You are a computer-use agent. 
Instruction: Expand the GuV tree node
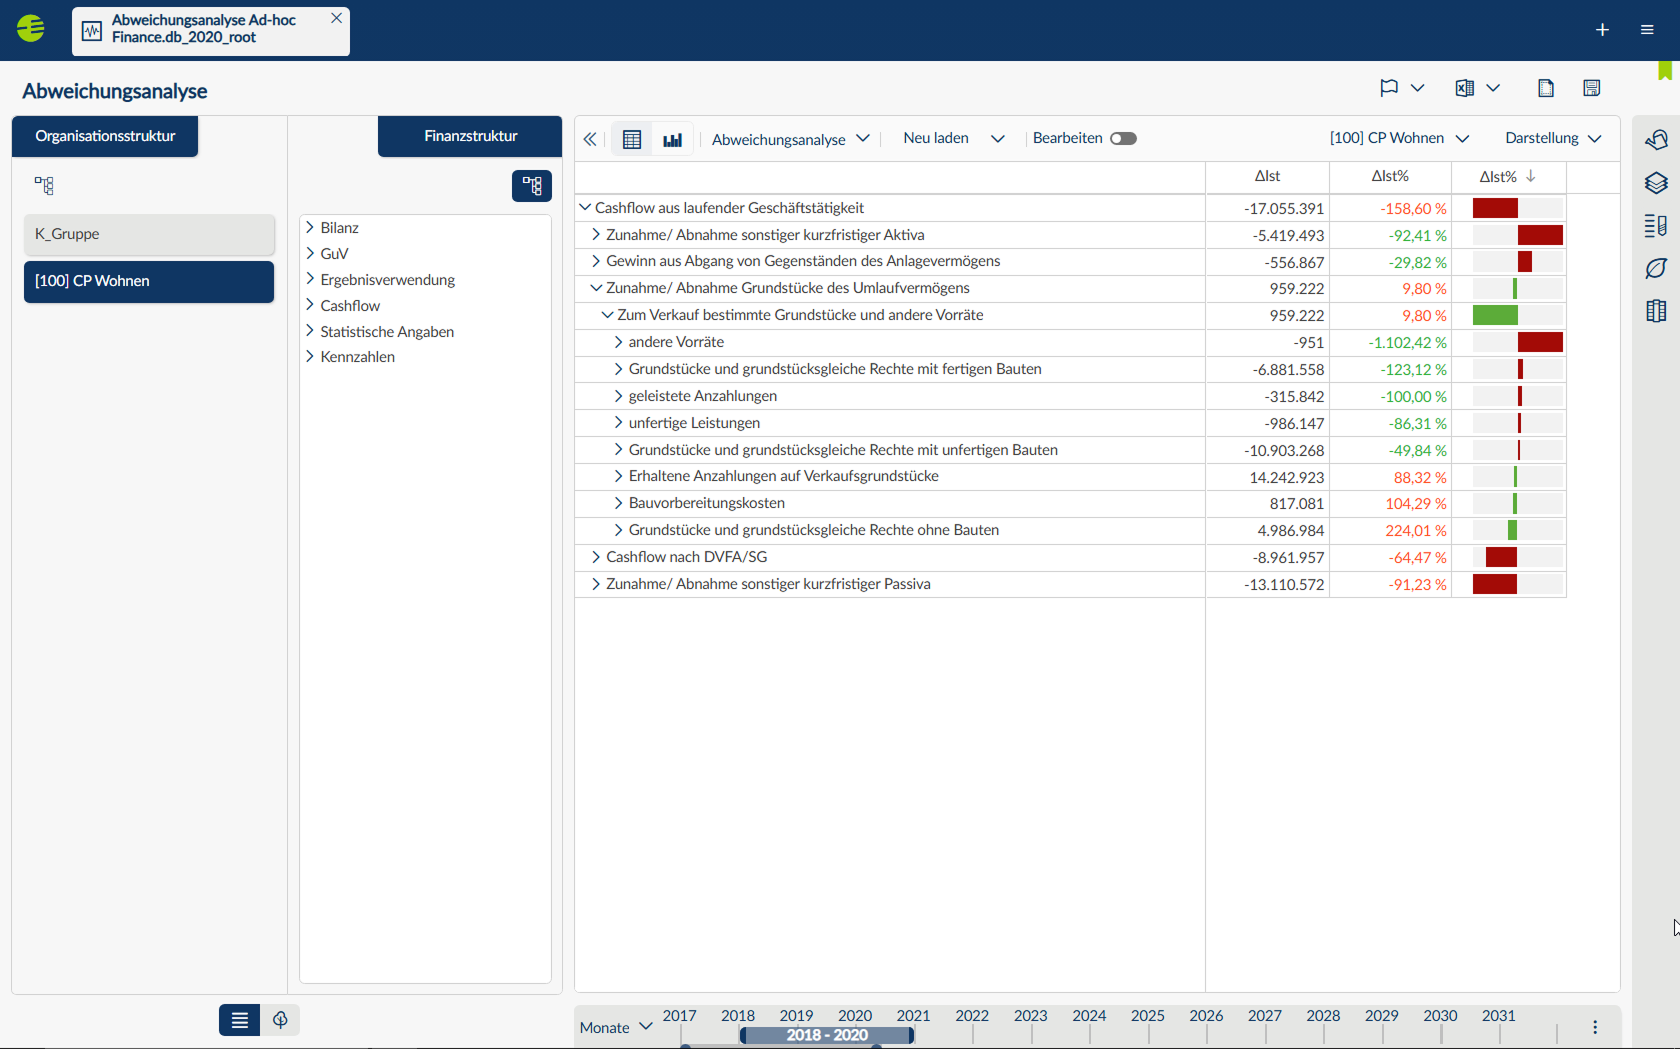[x=310, y=254]
